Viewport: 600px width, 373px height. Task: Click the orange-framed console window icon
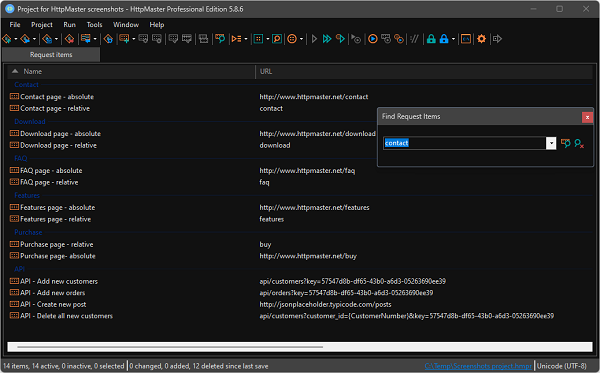pos(466,39)
